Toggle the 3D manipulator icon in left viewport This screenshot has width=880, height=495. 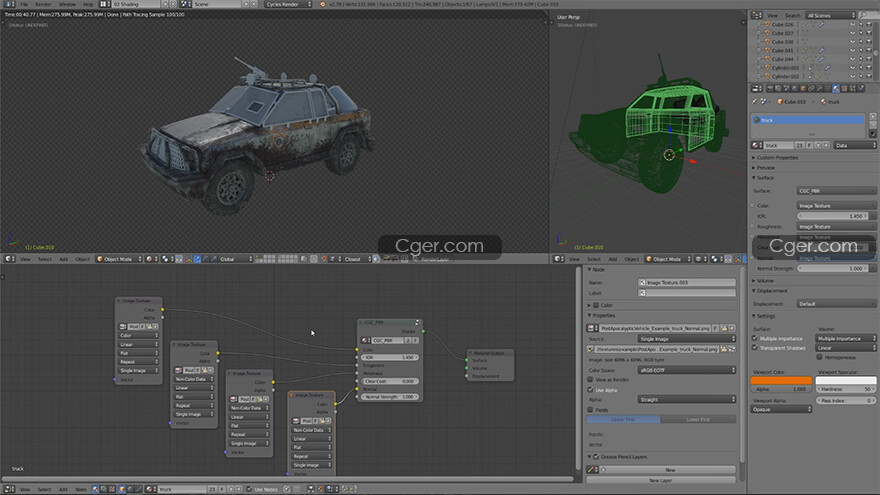point(189,259)
